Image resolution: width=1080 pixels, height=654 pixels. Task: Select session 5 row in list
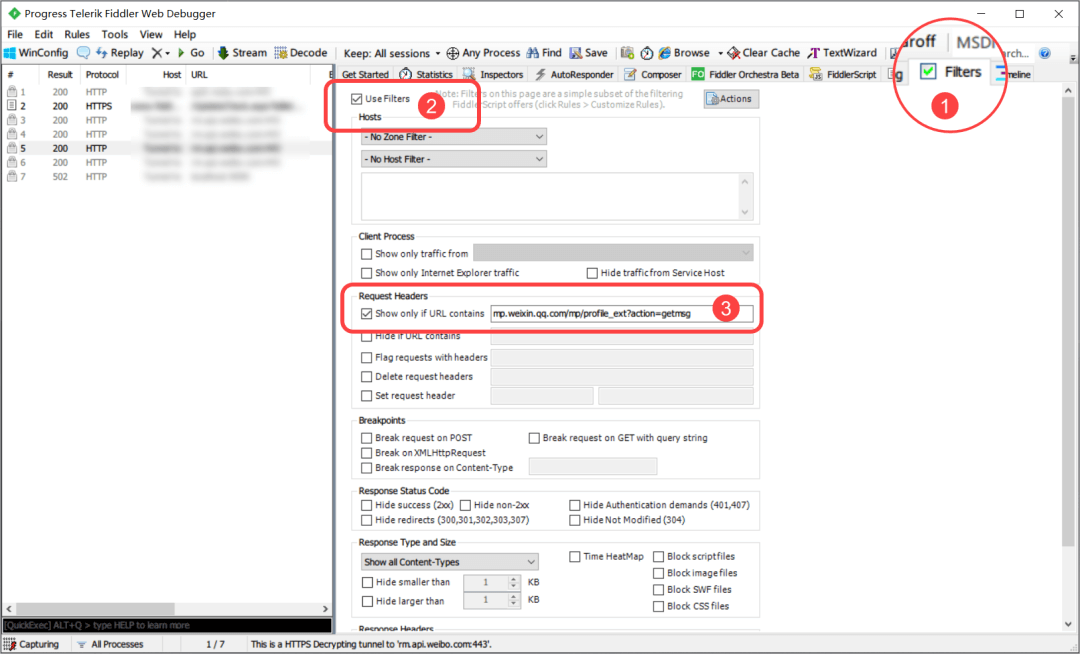[x=165, y=149]
